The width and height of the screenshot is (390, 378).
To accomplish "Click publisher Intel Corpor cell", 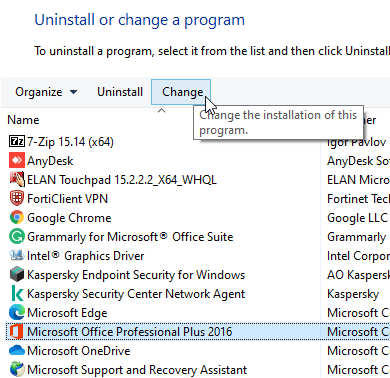I will 358,256.
